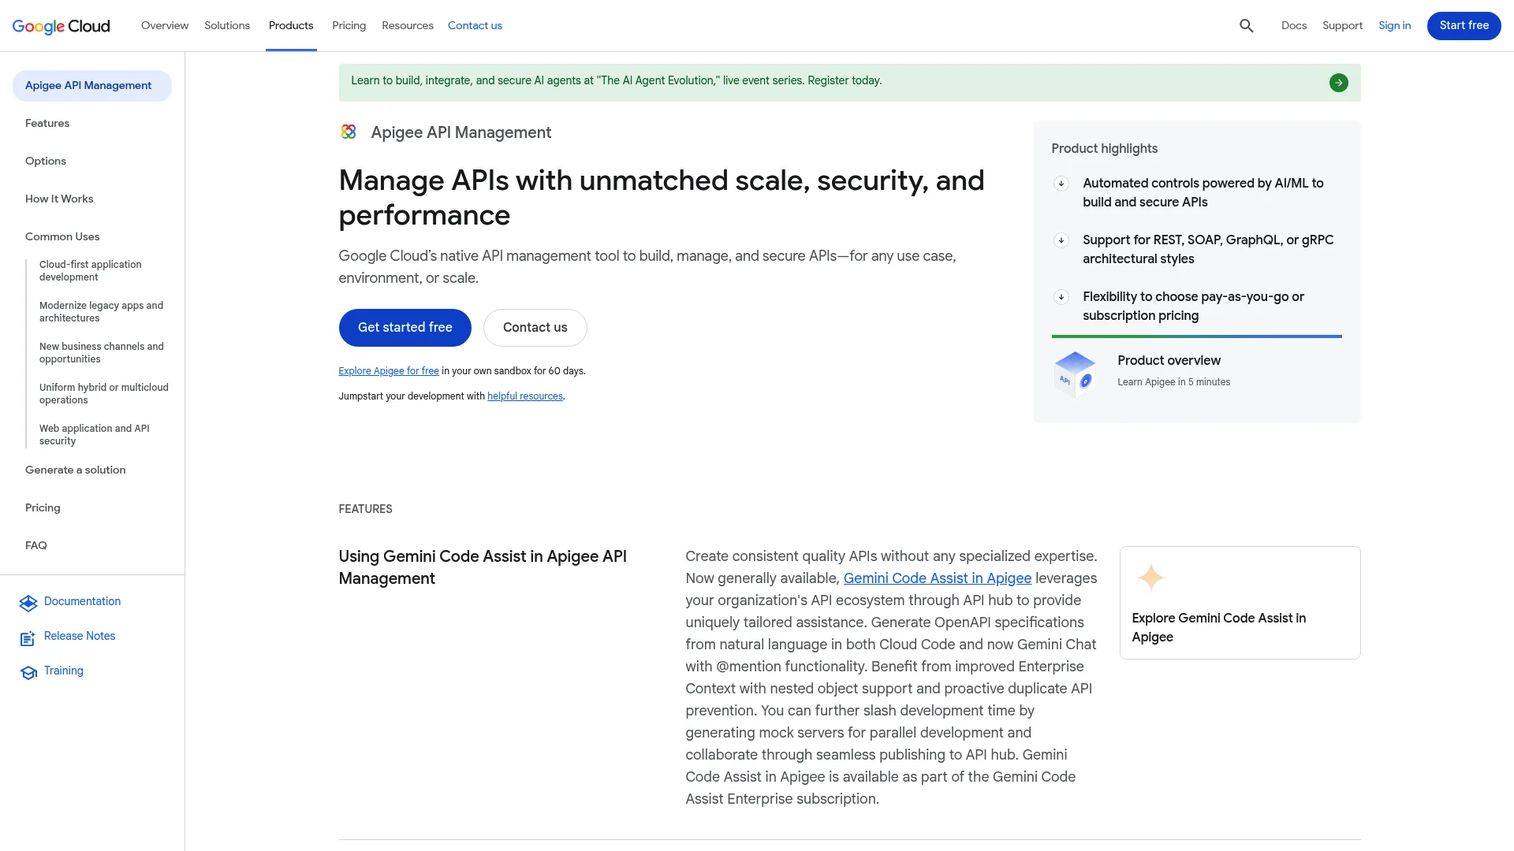Viewport: 1514px width, 851px height.
Task: Click the Start free button
Action: coord(1464,26)
